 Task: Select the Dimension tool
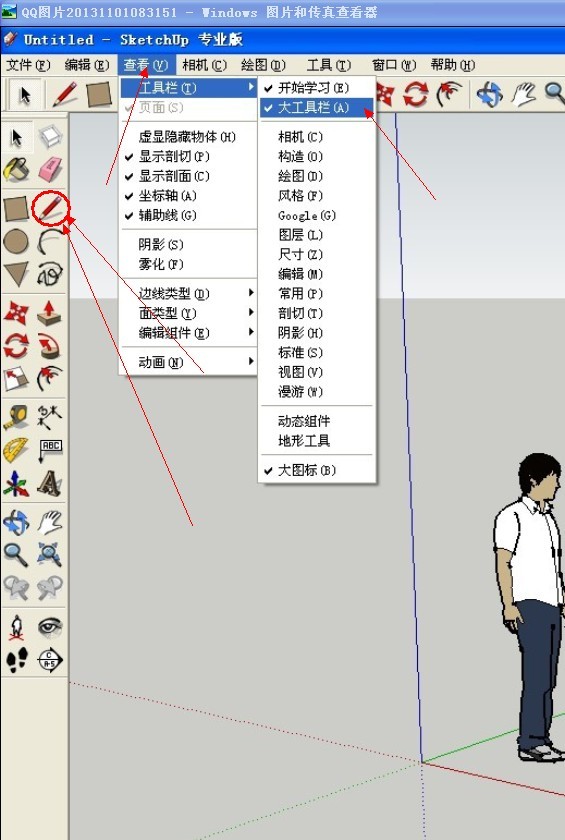(50, 417)
